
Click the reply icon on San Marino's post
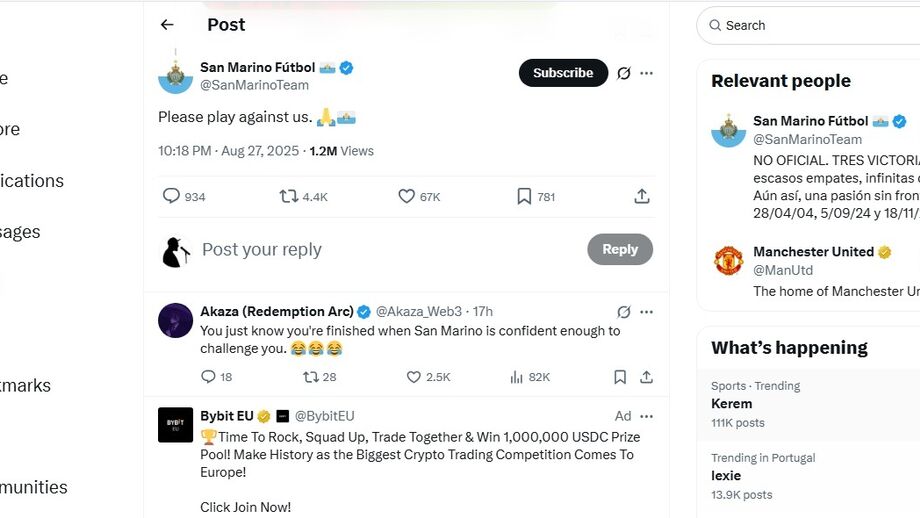click(172, 196)
